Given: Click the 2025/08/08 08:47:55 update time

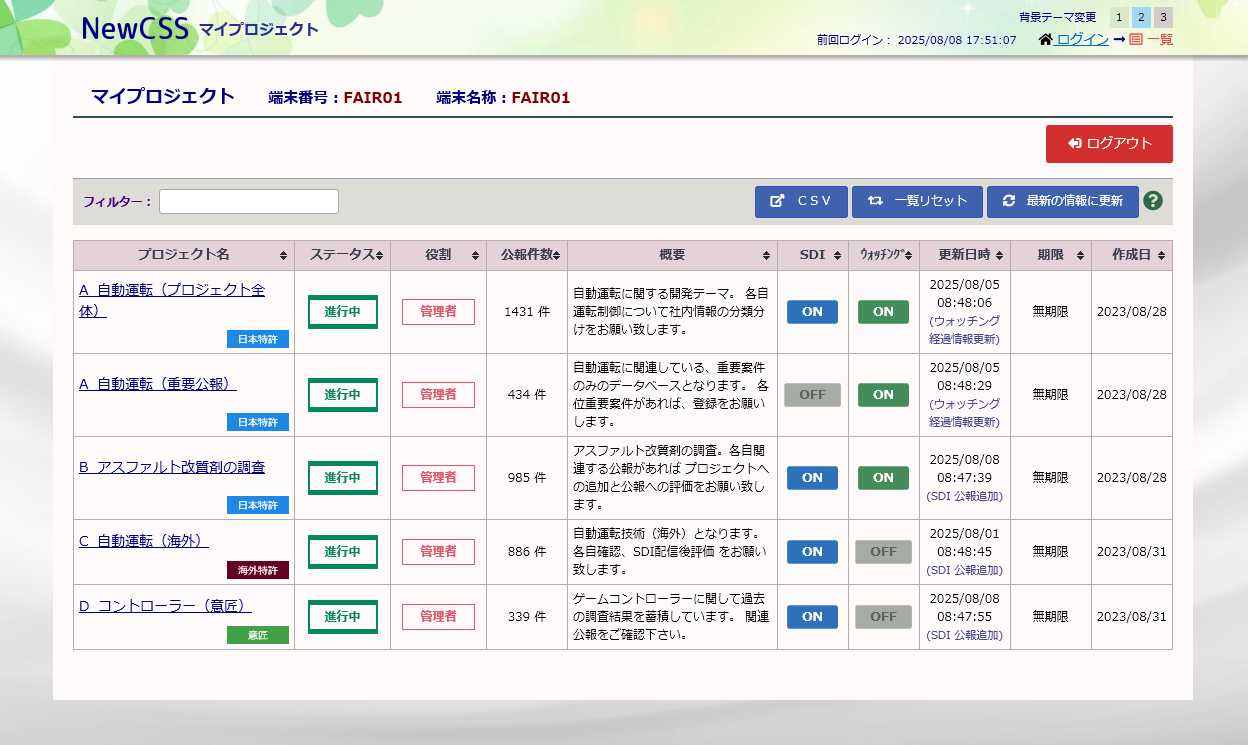Looking at the screenshot, I should click(x=964, y=607).
